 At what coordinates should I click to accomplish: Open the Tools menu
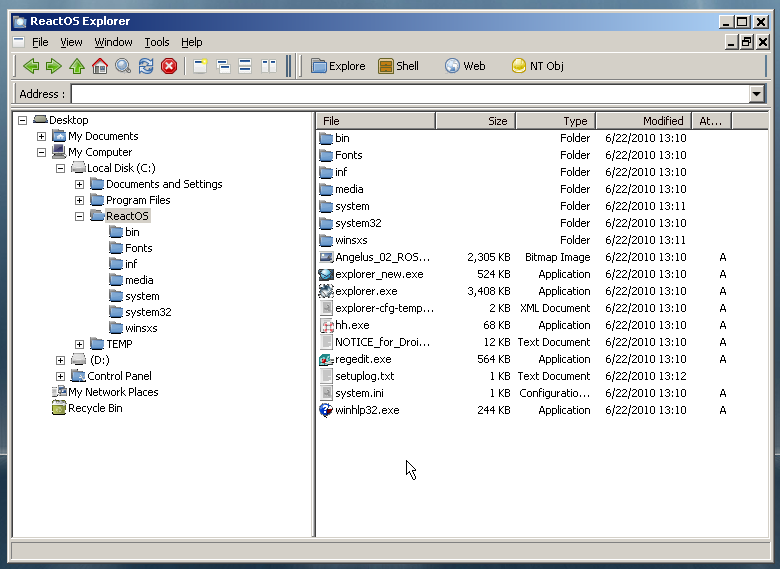click(x=156, y=42)
